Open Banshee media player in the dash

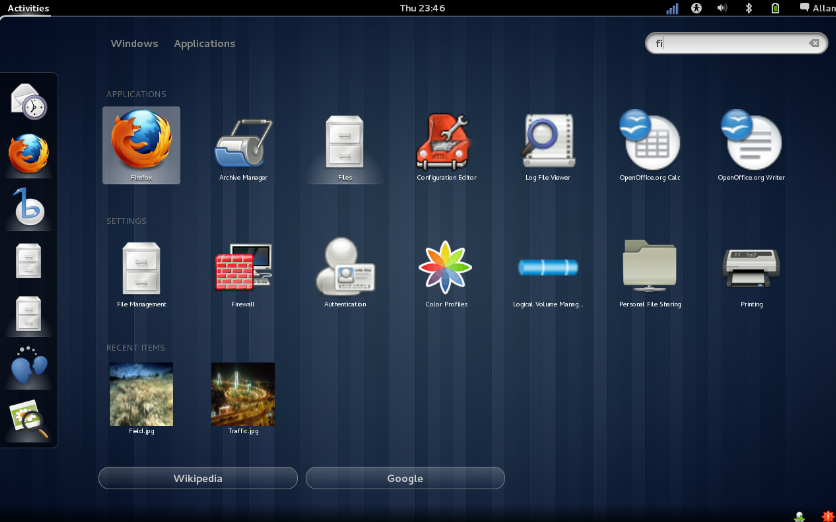pos(29,207)
